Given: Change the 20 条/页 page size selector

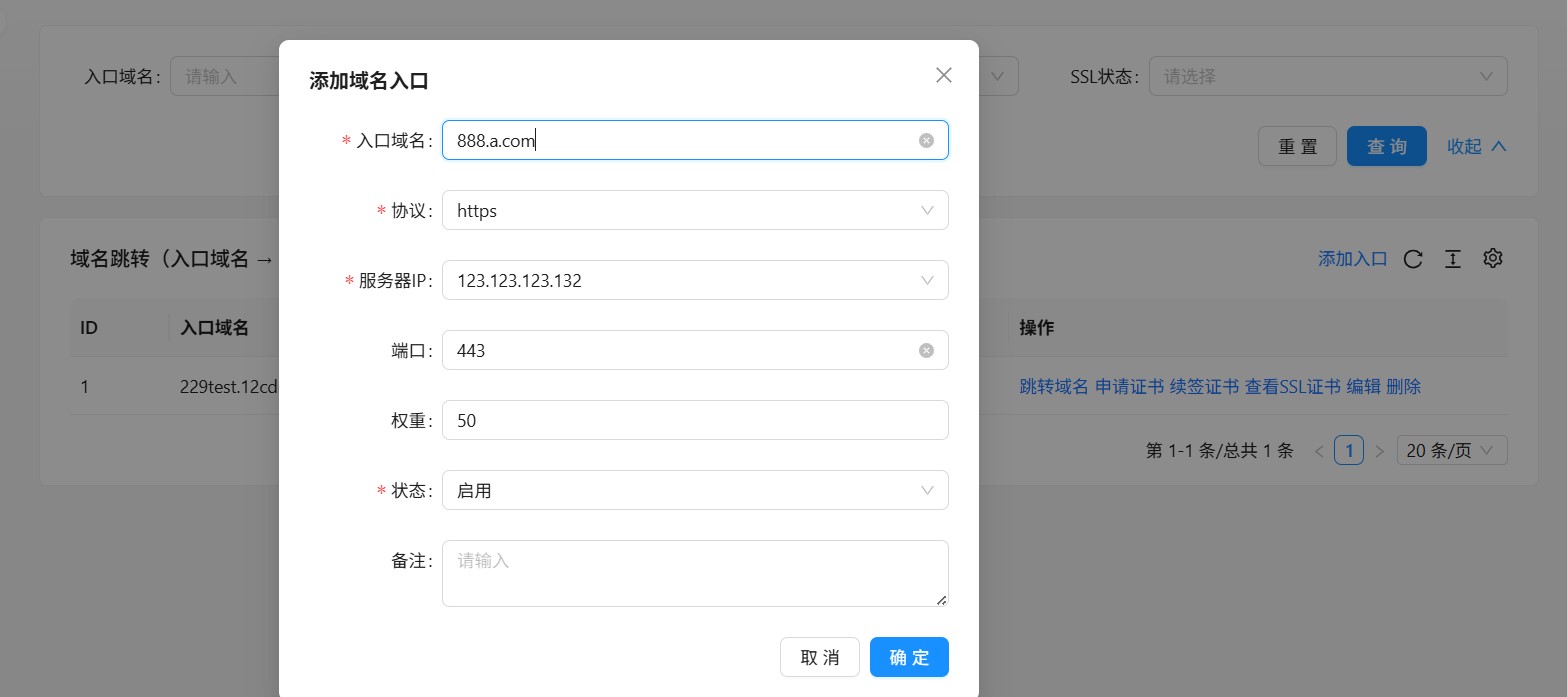Looking at the screenshot, I should pyautogui.click(x=1450, y=451).
